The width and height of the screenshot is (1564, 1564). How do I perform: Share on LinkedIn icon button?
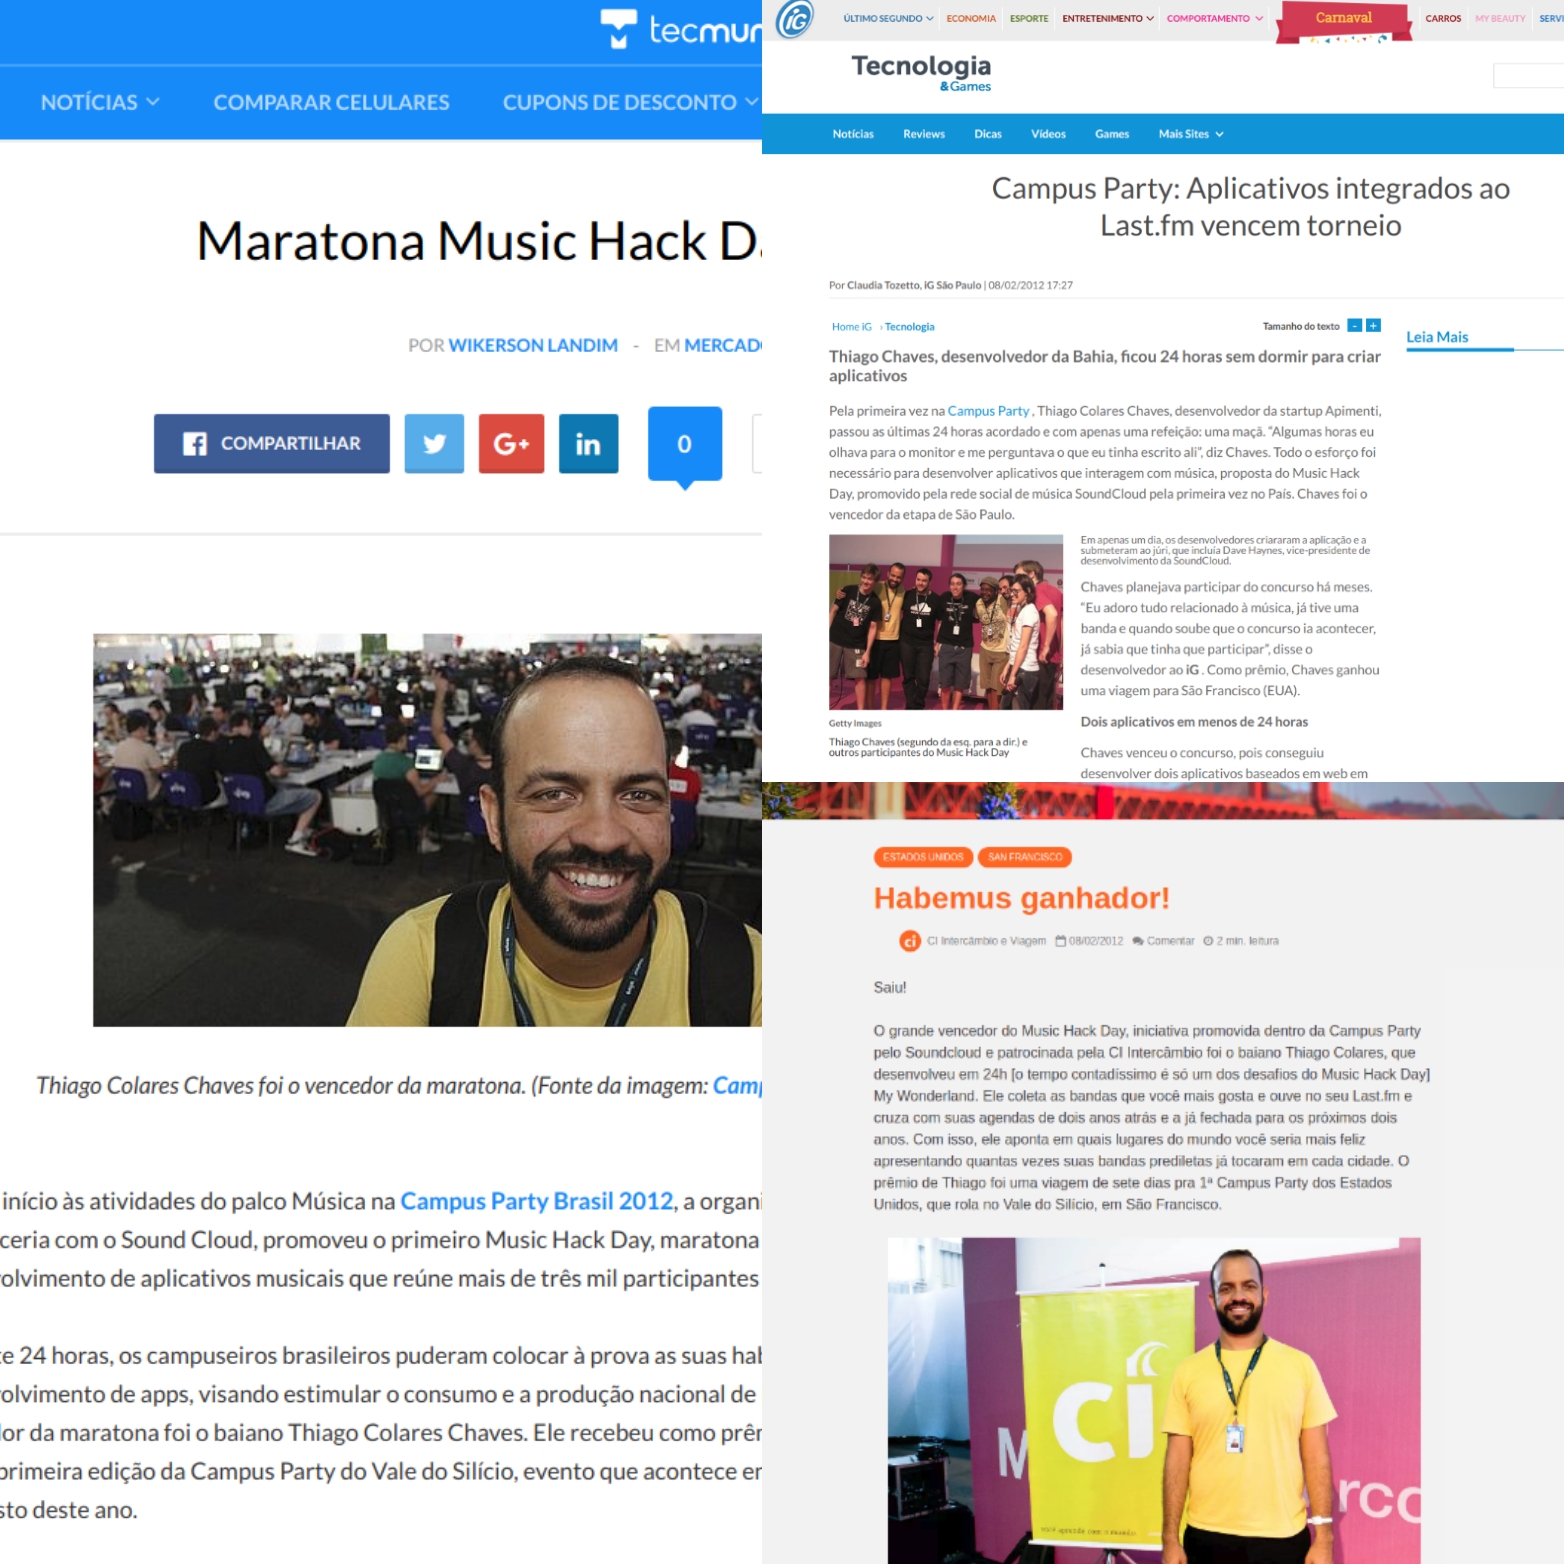(x=588, y=443)
